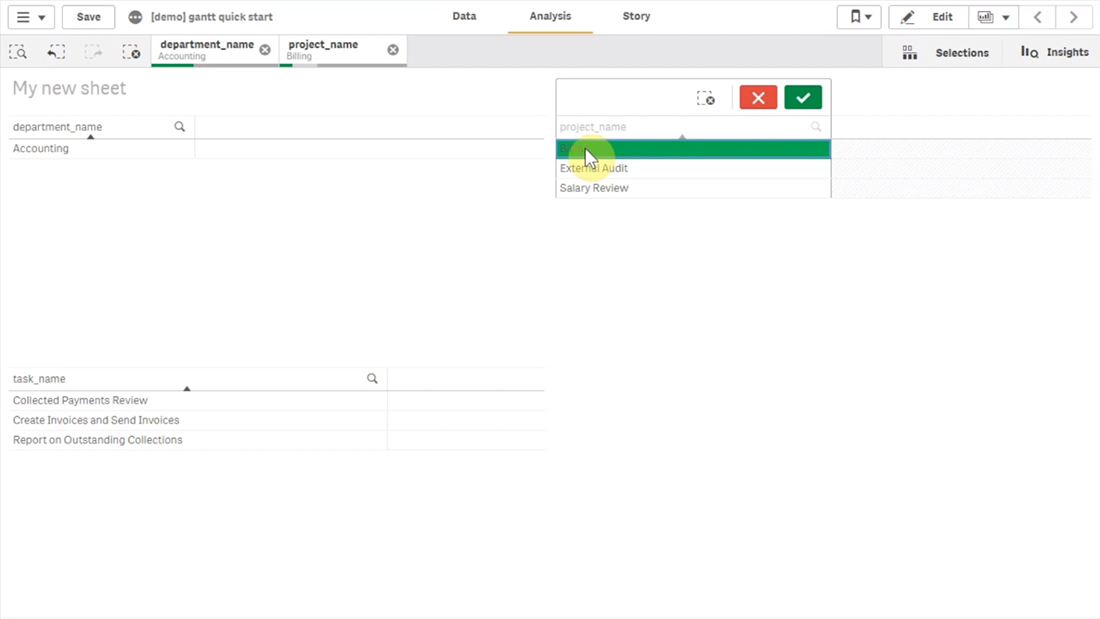Step back to the previous selection state
Image resolution: width=1100 pixels, height=619 pixels.
click(56, 51)
